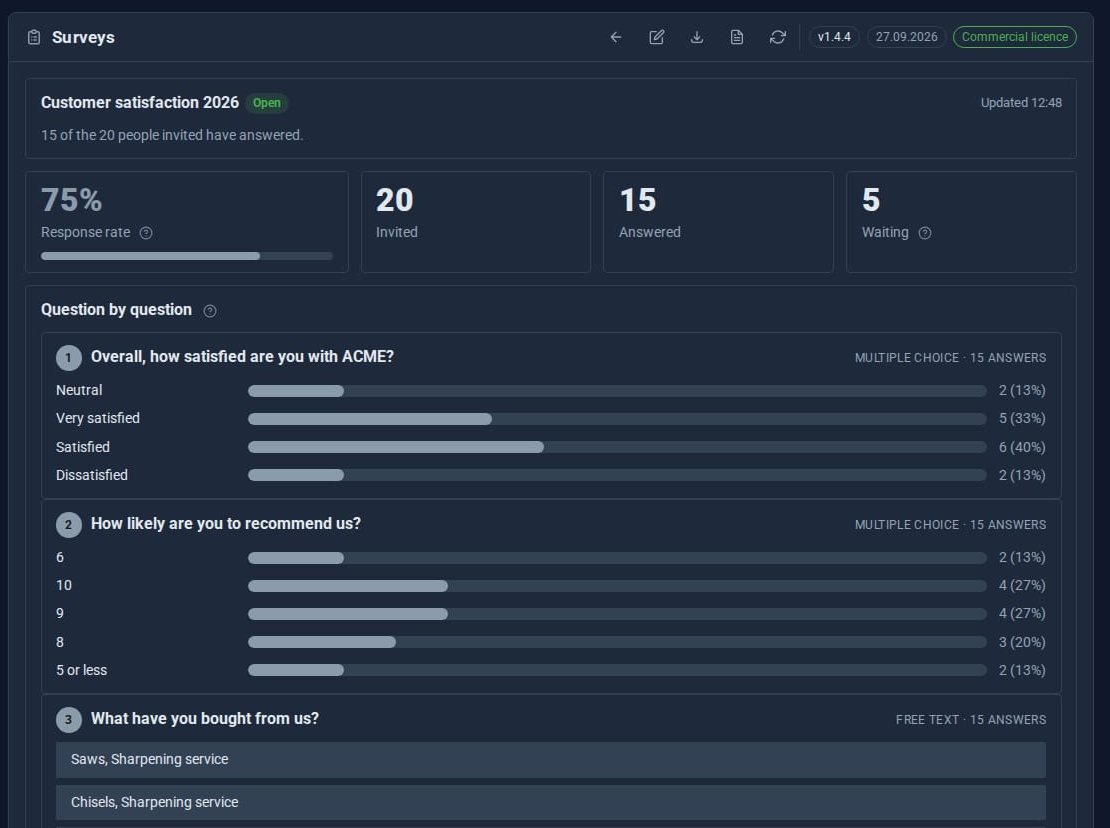Click the Surveys page heading

83,37
